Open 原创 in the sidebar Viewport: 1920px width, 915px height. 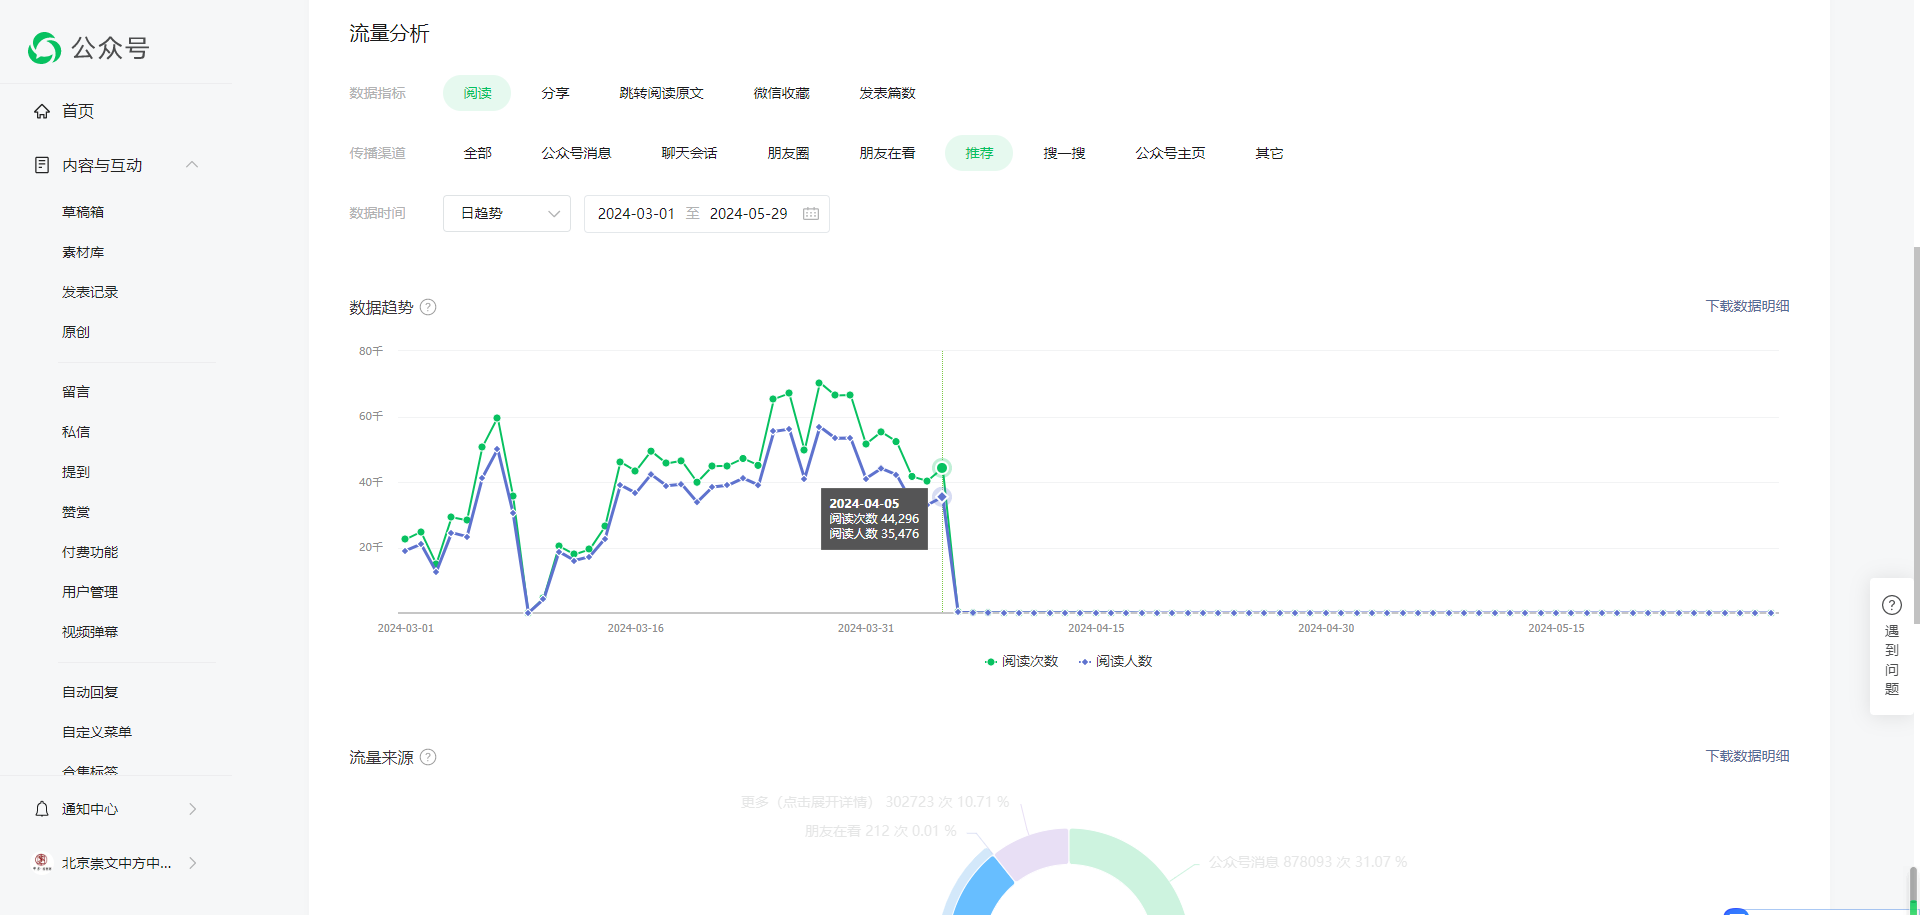coord(76,332)
